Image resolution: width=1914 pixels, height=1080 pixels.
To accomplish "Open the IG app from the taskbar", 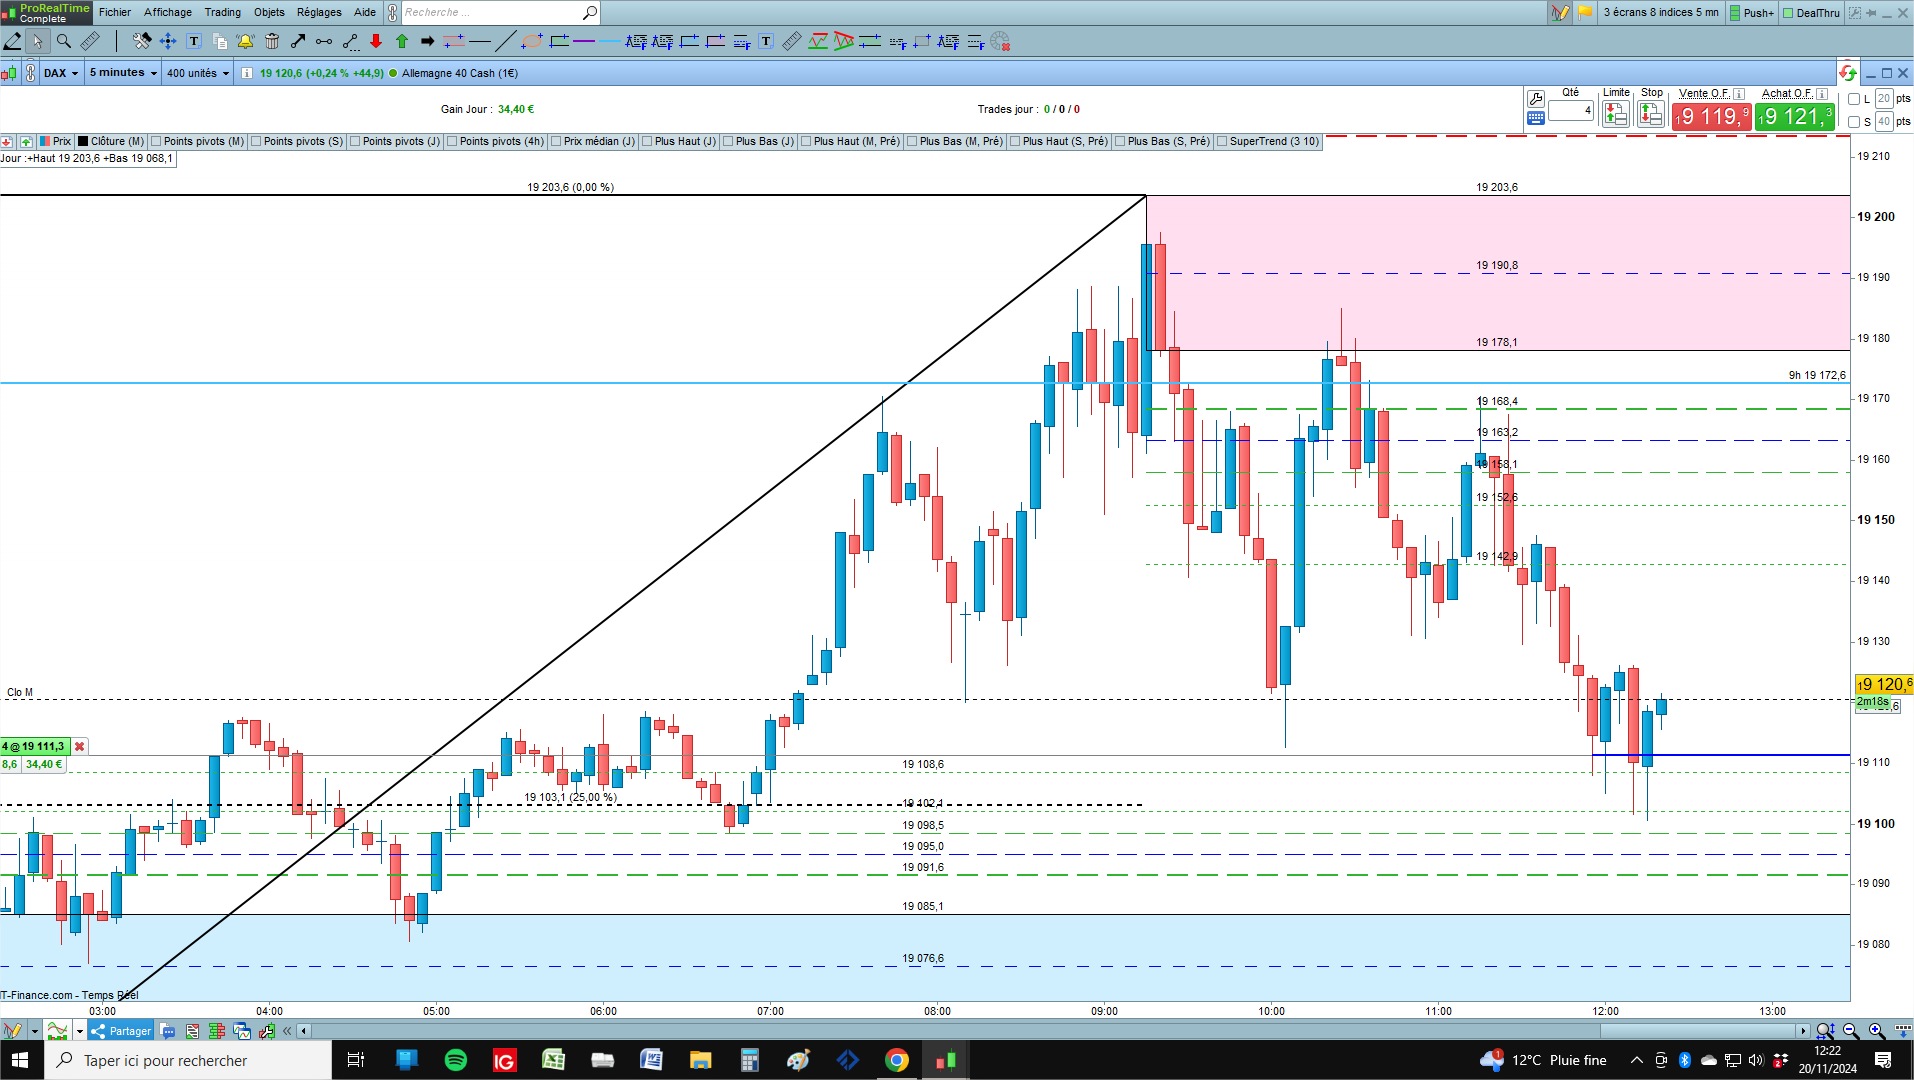I will tap(504, 1060).
